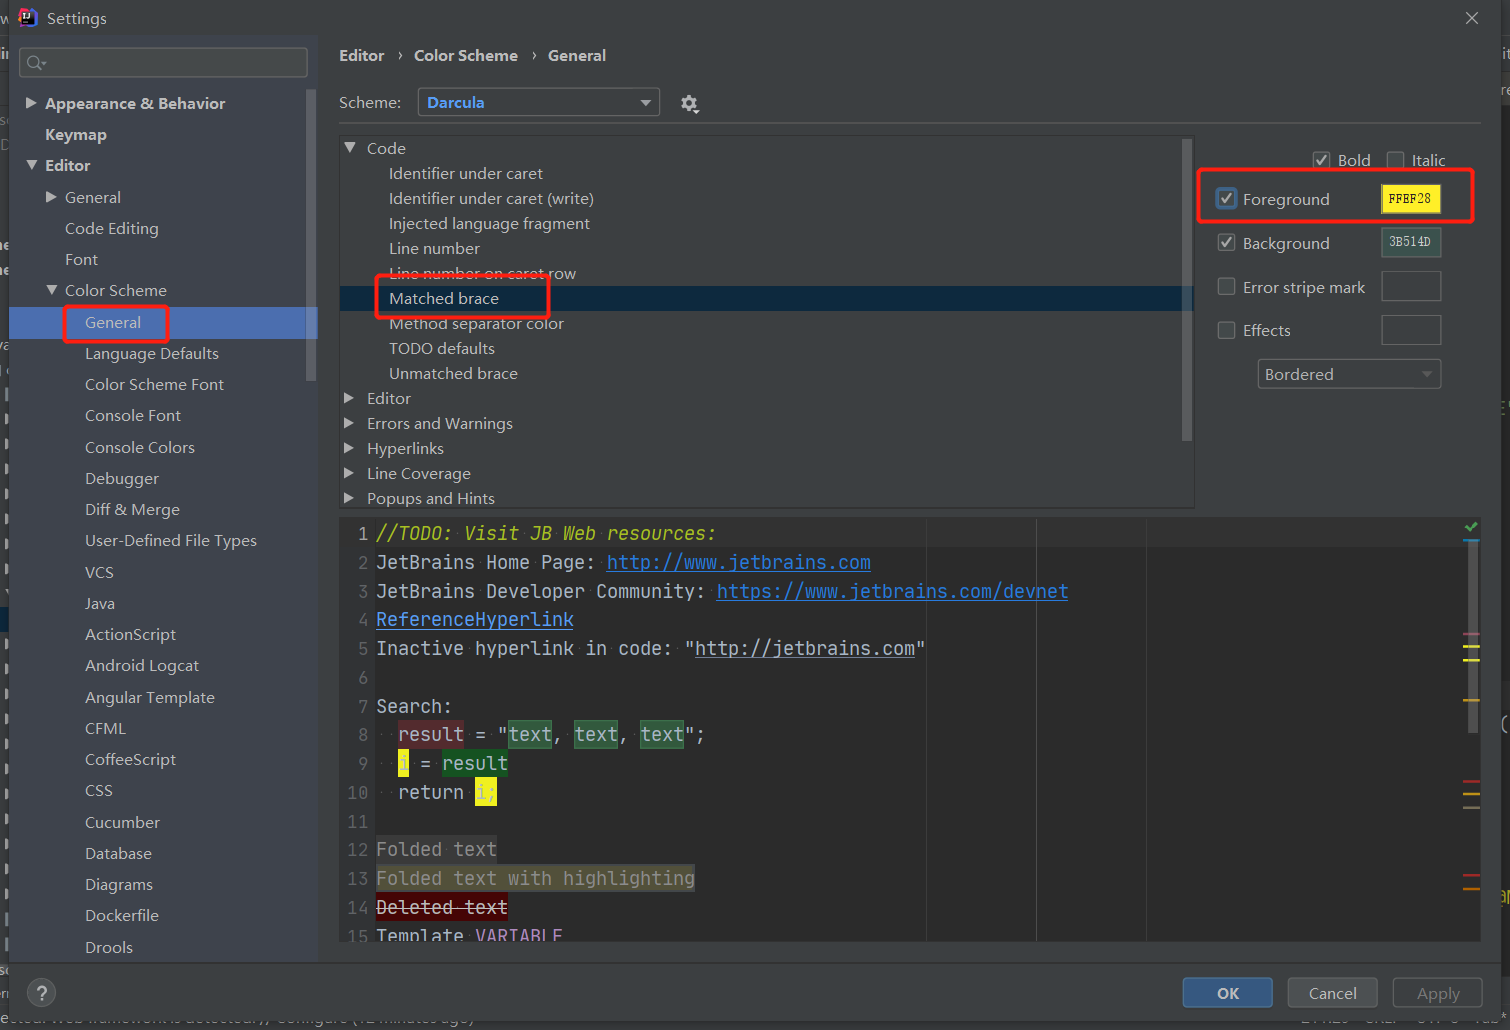Screen dimensions: 1510x1030
Task: Click the Cancel button
Action: point(1333,993)
